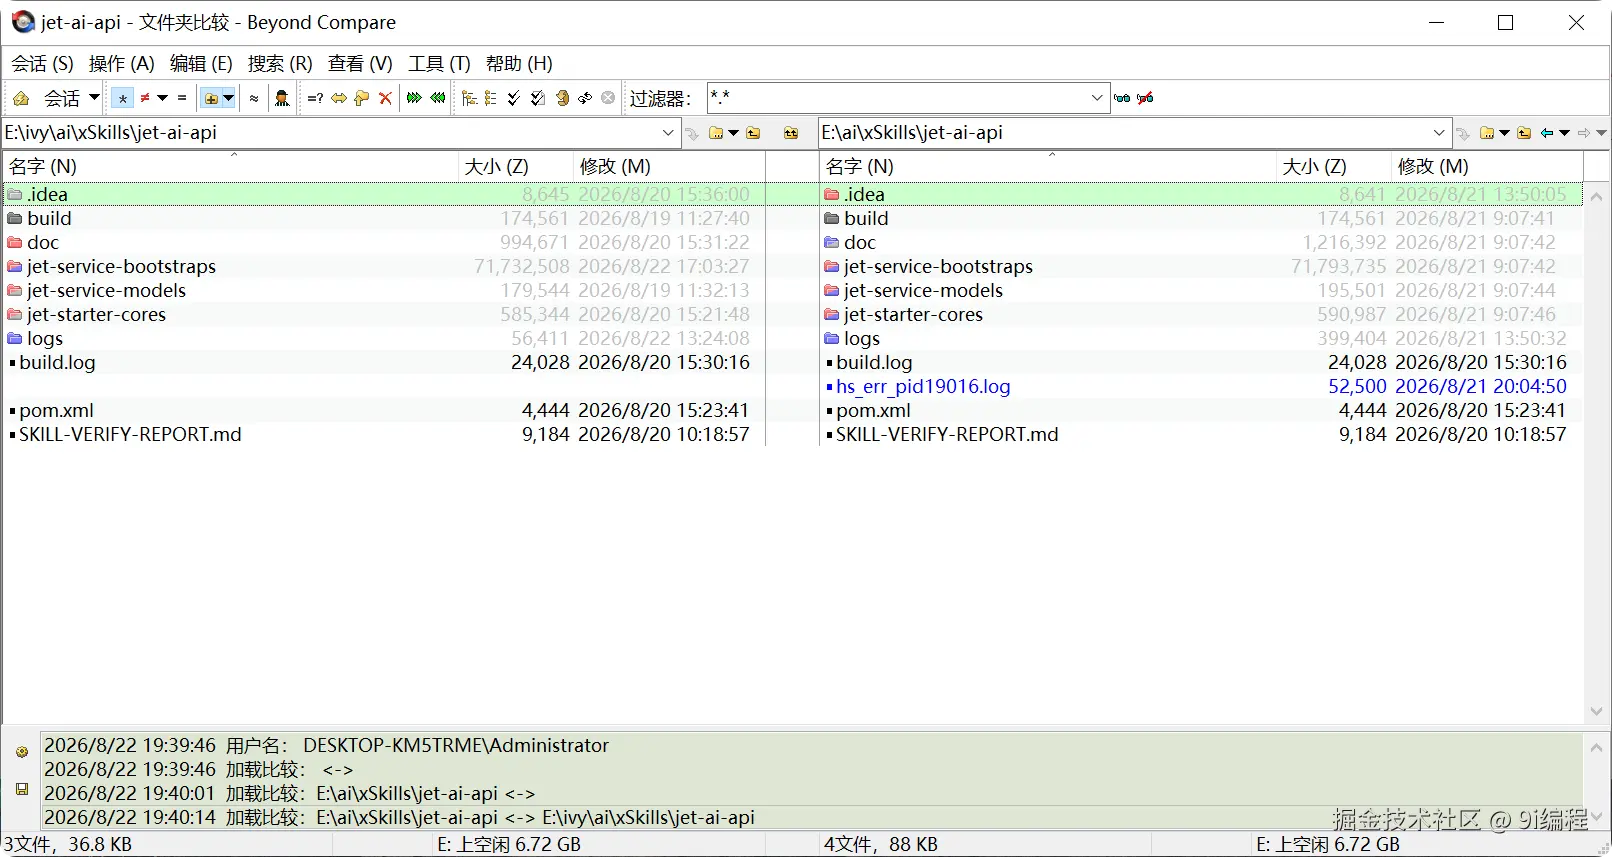Viewport: 1612px width, 857px height.
Task: Open the 搜索 (R) menu
Action: (x=280, y=64)
